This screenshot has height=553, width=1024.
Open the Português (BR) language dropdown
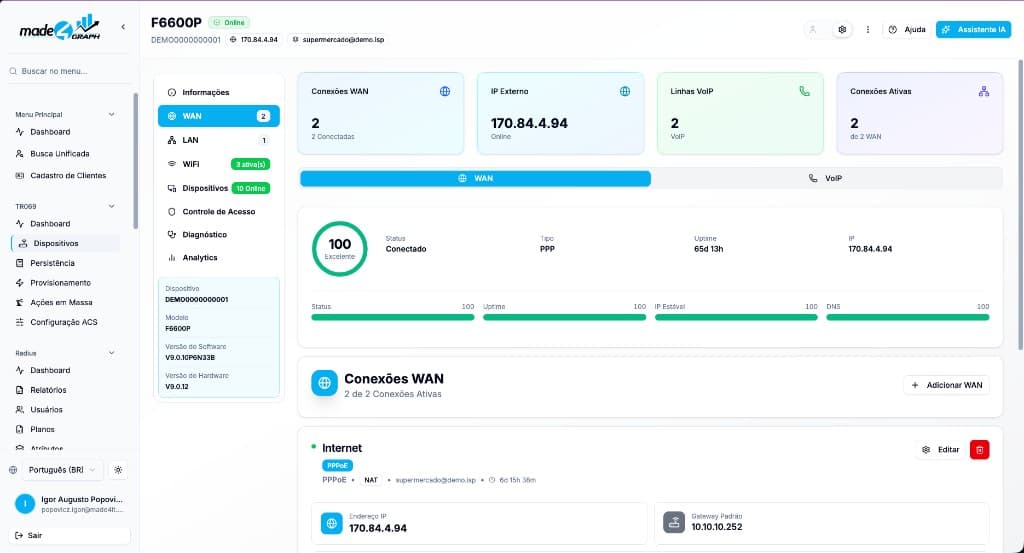[62, 470]
